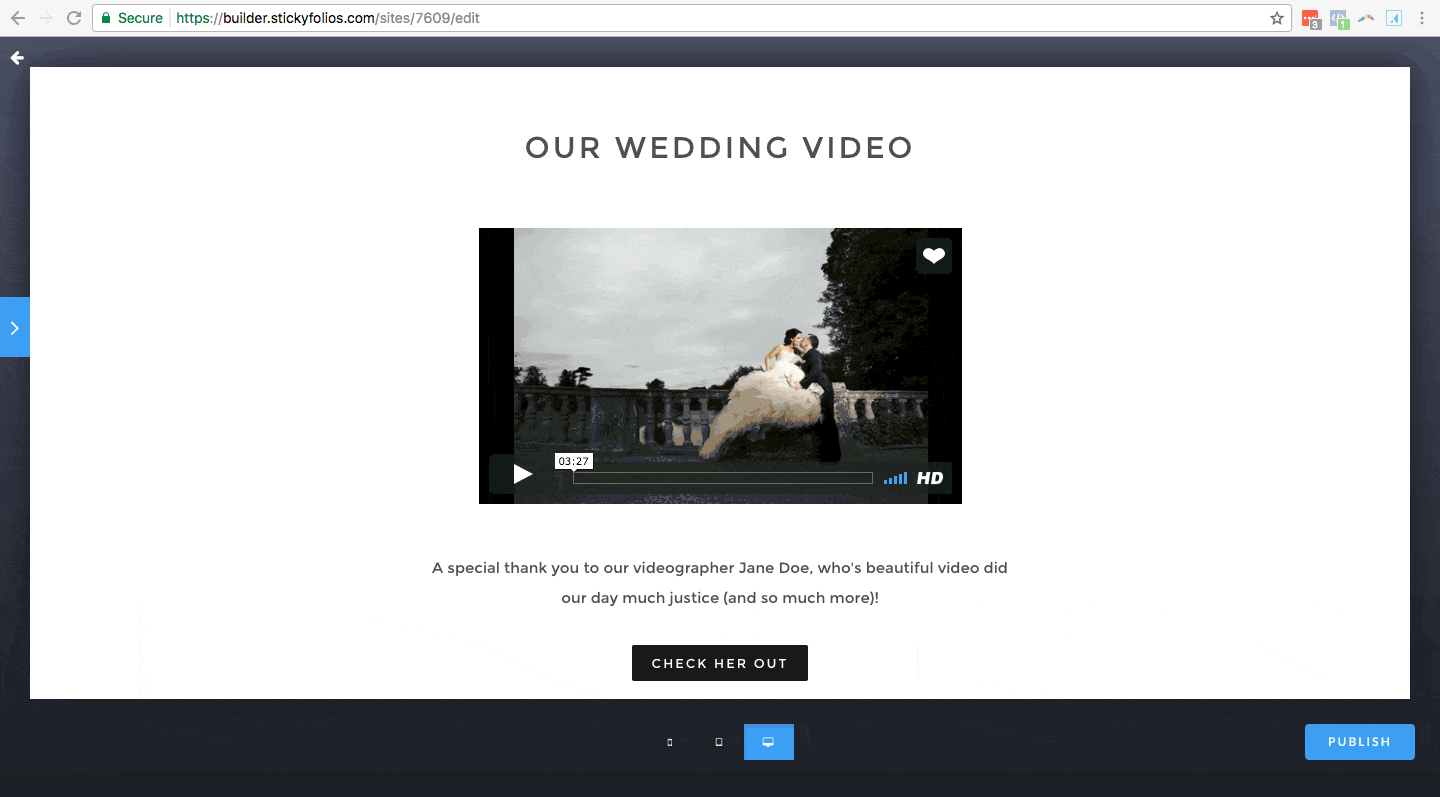
Task: Click the browser forward arrow
Action: point(45,18)
